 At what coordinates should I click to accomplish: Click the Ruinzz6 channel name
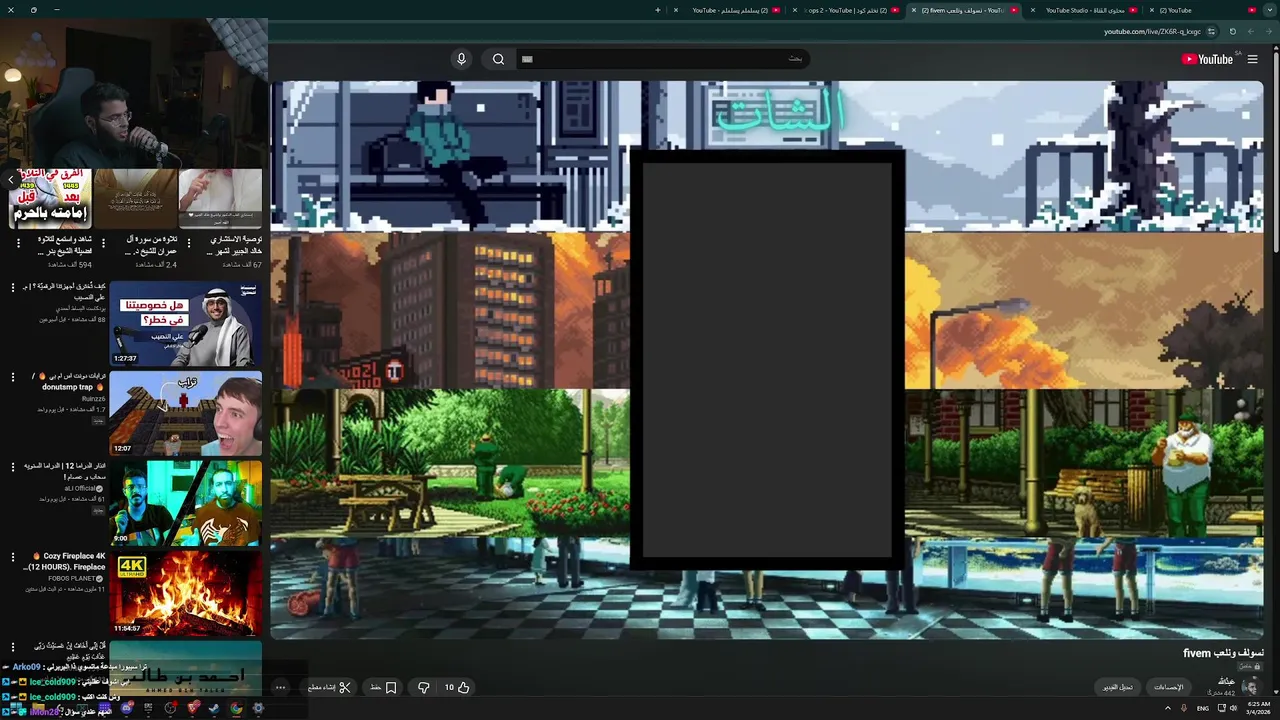(93, 399)
